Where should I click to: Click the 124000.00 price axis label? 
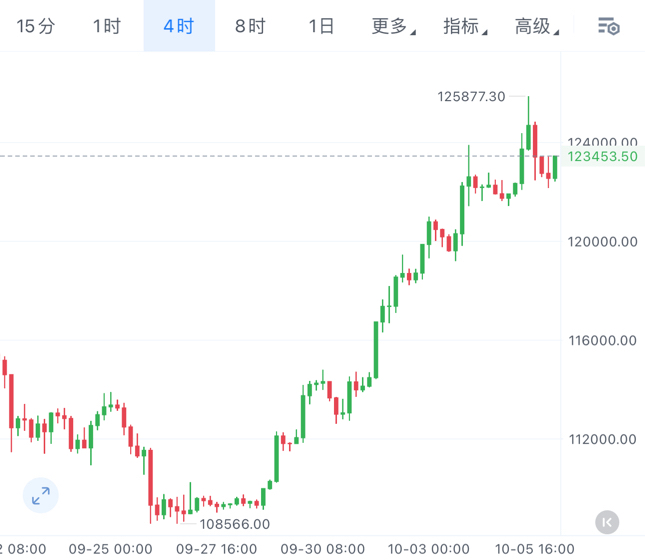tap(601, 142)
